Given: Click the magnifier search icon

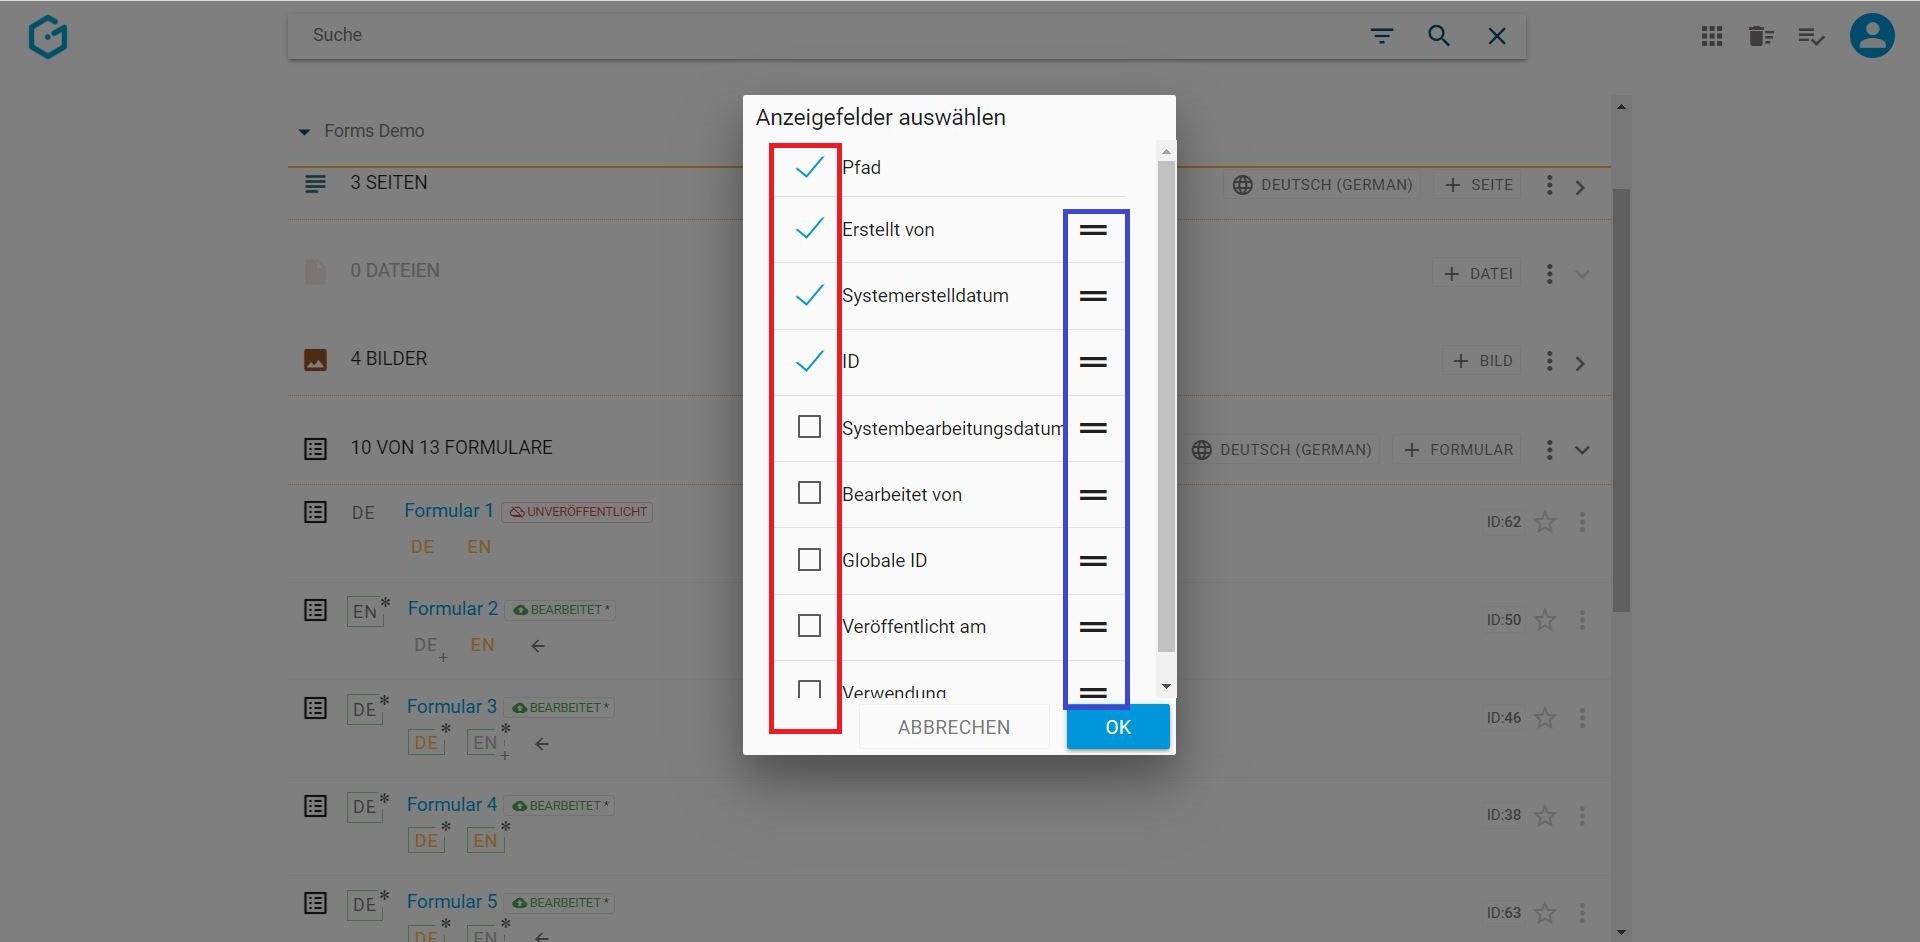Looking at the screenshot, I should pyautogui.click(x=1439, y=36).
